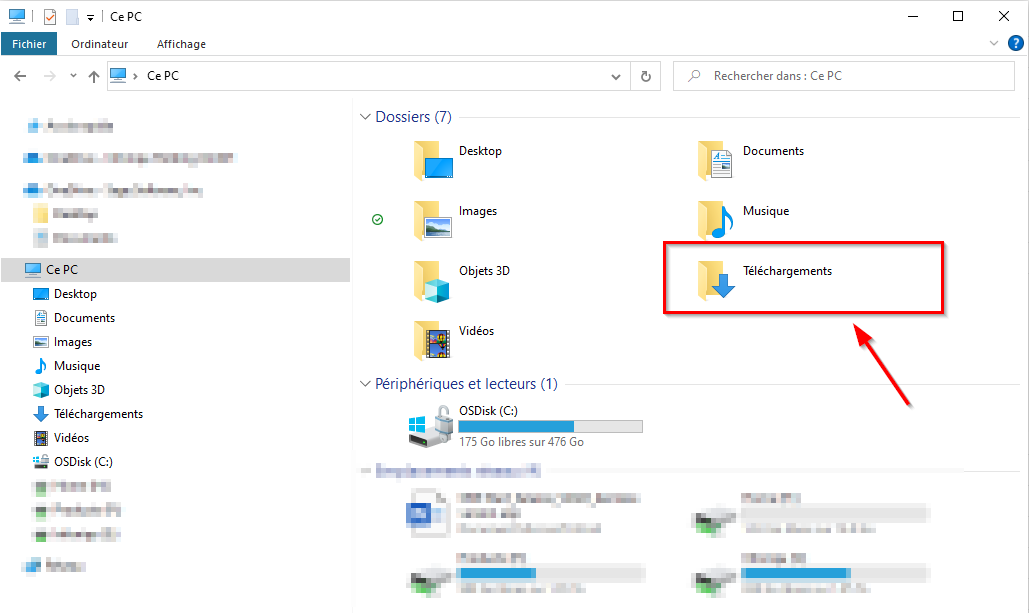The width and height of the screenshot is (1029, 613).
Task: Open the Fichier menu
Action: (29, 44)
